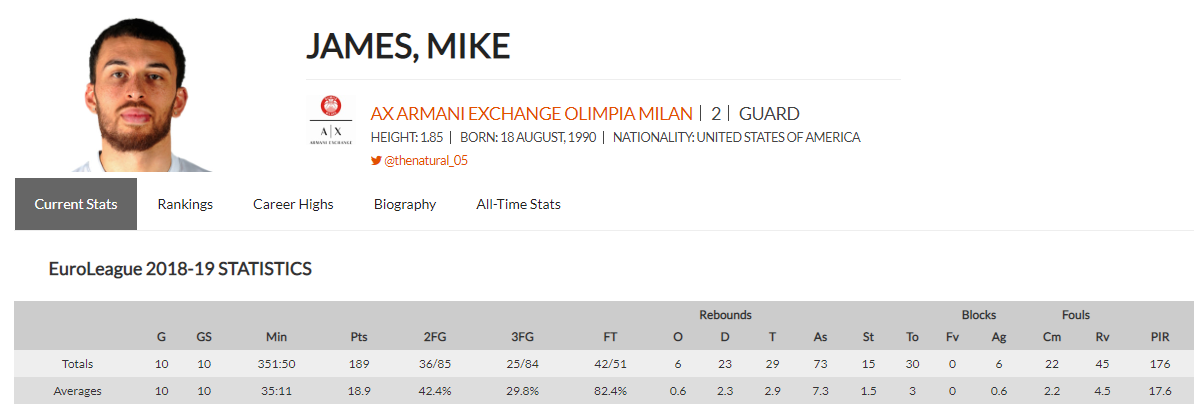Click the Rebounds column group header
This screenshot has height=418, width=1203.
[725, 315]
